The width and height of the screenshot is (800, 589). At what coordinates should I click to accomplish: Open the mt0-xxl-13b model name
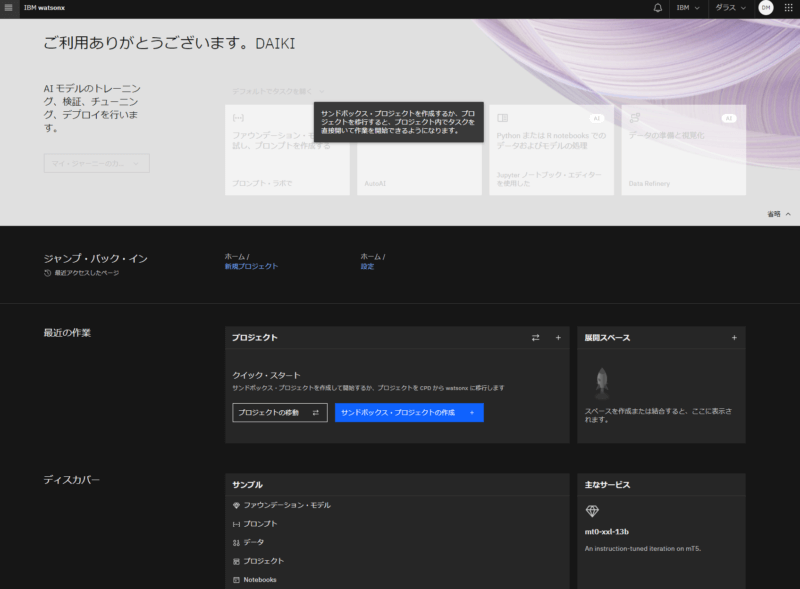[x=607, y=532]
